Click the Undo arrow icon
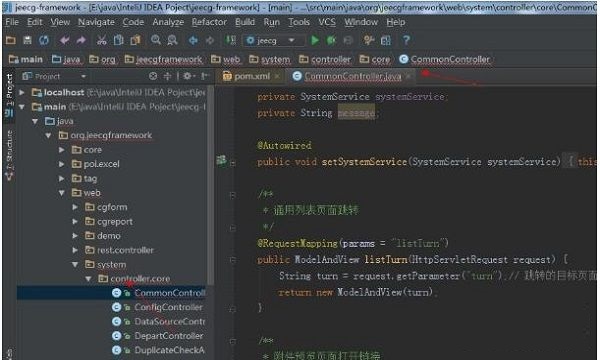 coord(64,40)
